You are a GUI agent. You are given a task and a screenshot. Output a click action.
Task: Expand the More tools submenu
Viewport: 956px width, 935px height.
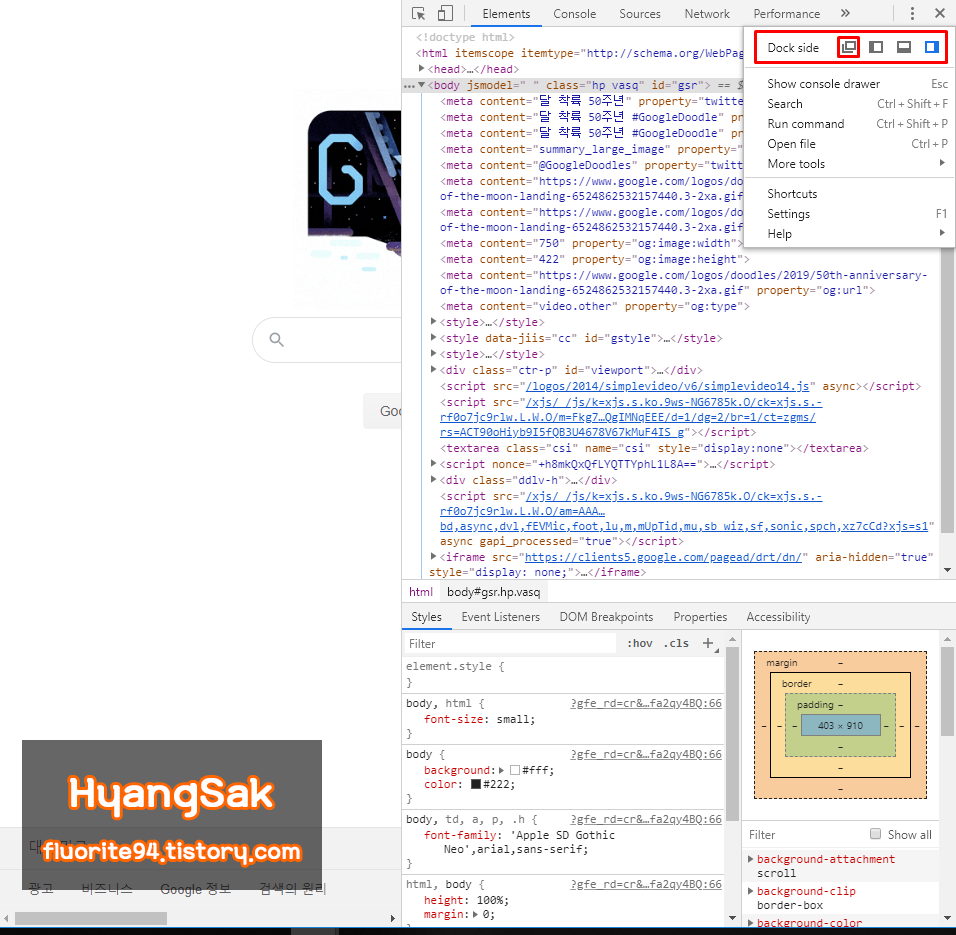pos(850,163)
